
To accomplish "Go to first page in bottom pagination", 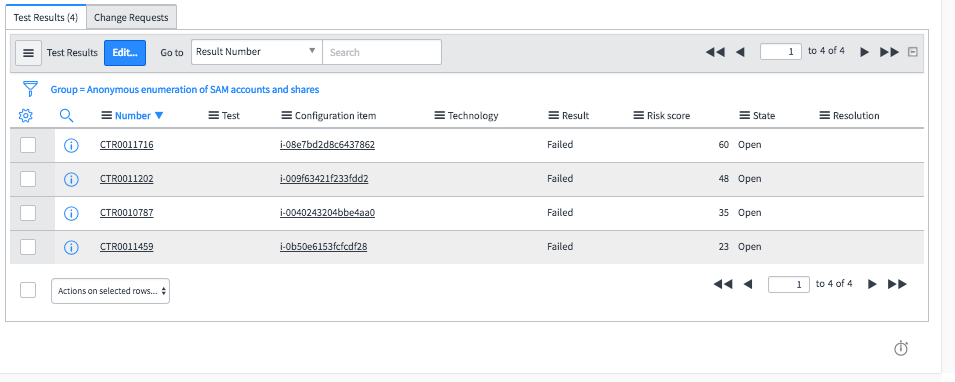I will click(723, 284).
